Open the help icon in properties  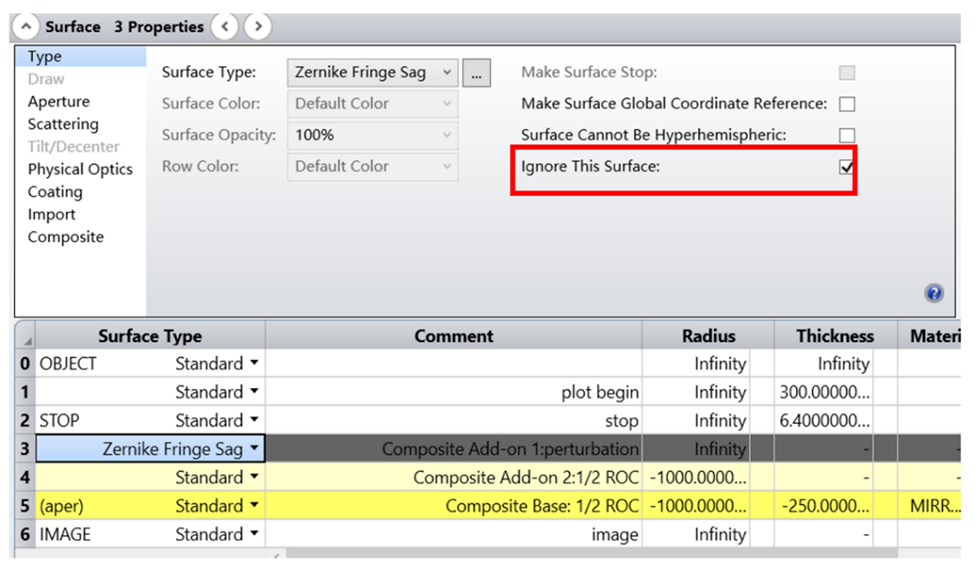(933, 293)
